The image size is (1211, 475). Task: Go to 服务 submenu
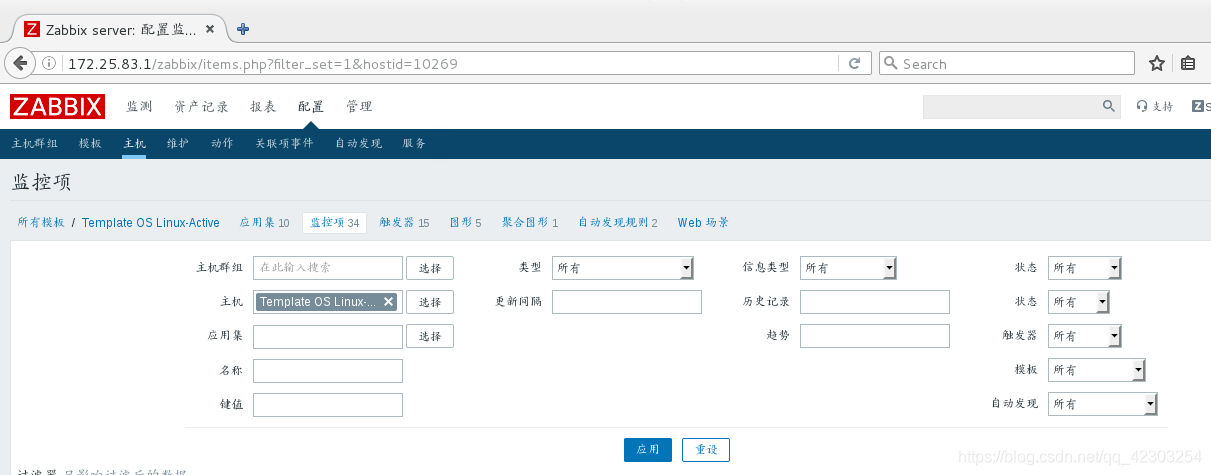[x=414, y=143]
